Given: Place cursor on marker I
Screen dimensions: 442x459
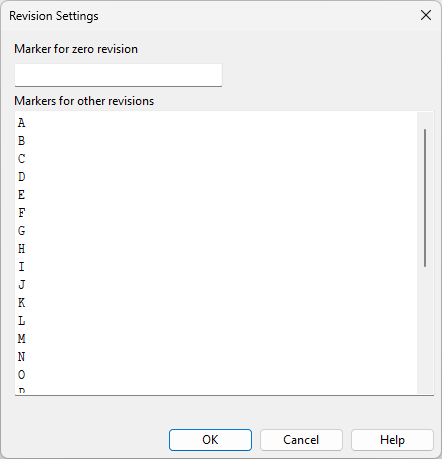Looking at the screenshot, I should point(22,267).
